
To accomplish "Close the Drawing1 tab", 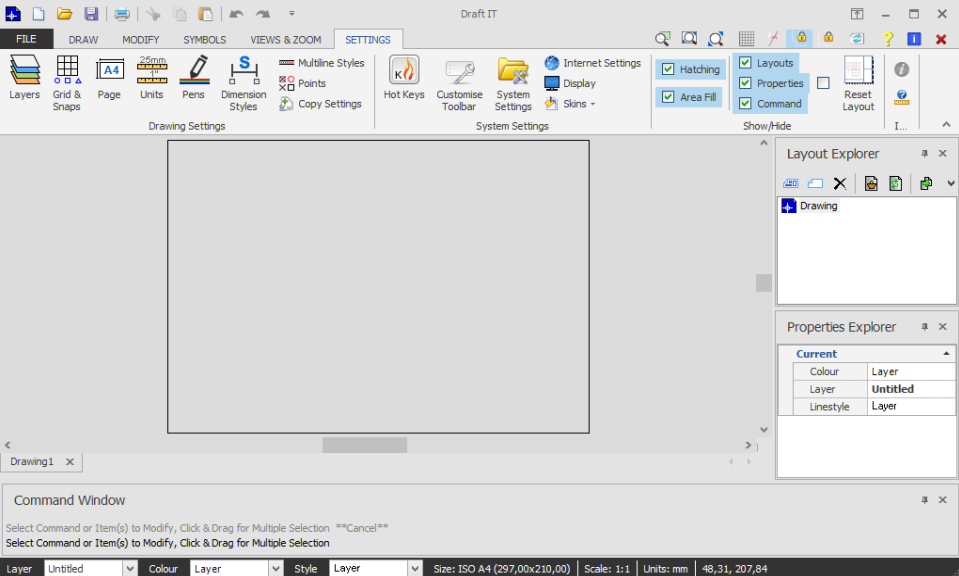I will [70, 462].
